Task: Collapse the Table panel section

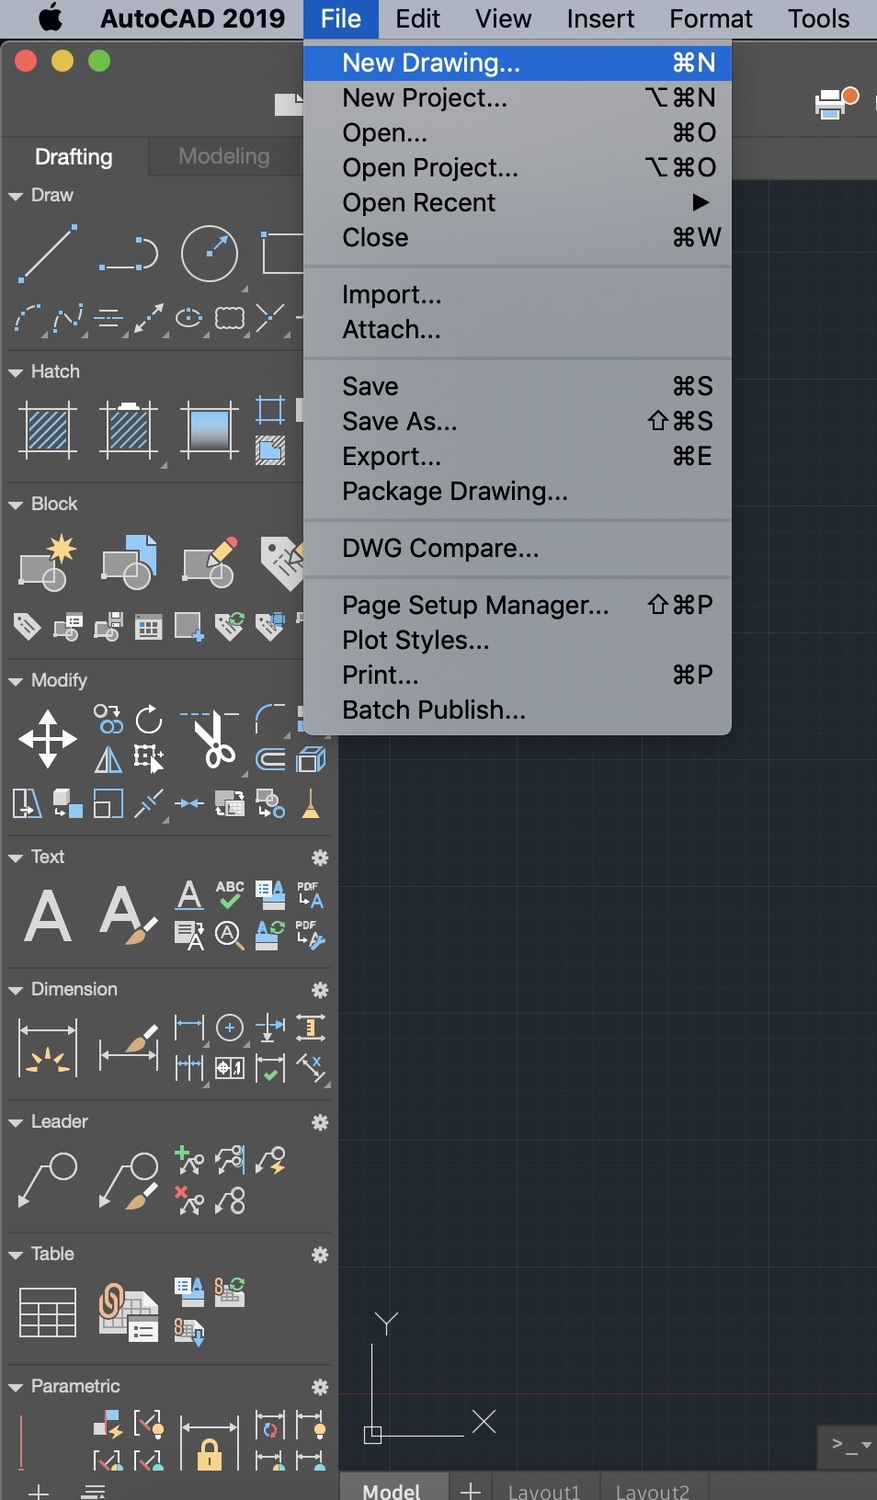Action: pyautogui.click(x=15, y=1255)
